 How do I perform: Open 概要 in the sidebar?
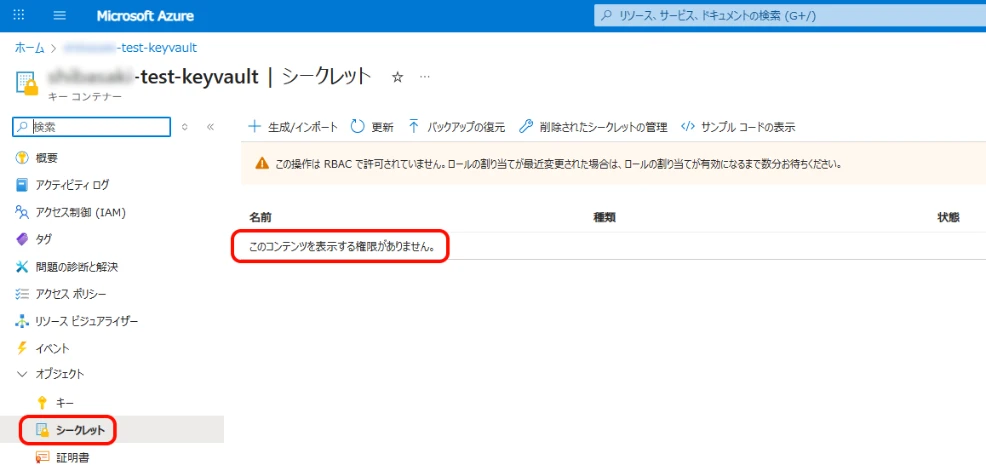pos(45,158)
